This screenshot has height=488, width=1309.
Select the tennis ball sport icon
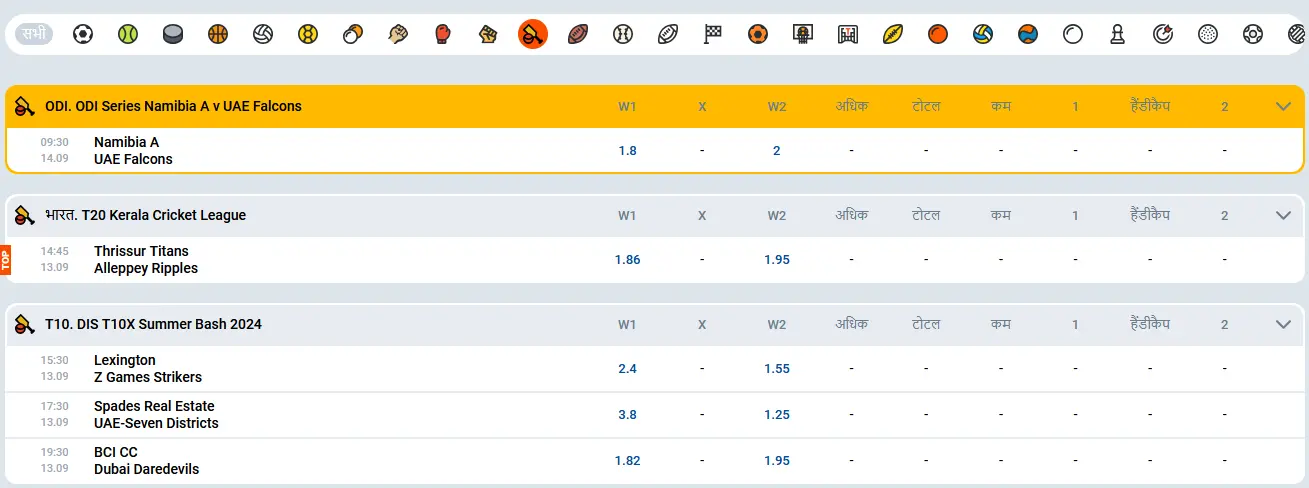[128, 35]
